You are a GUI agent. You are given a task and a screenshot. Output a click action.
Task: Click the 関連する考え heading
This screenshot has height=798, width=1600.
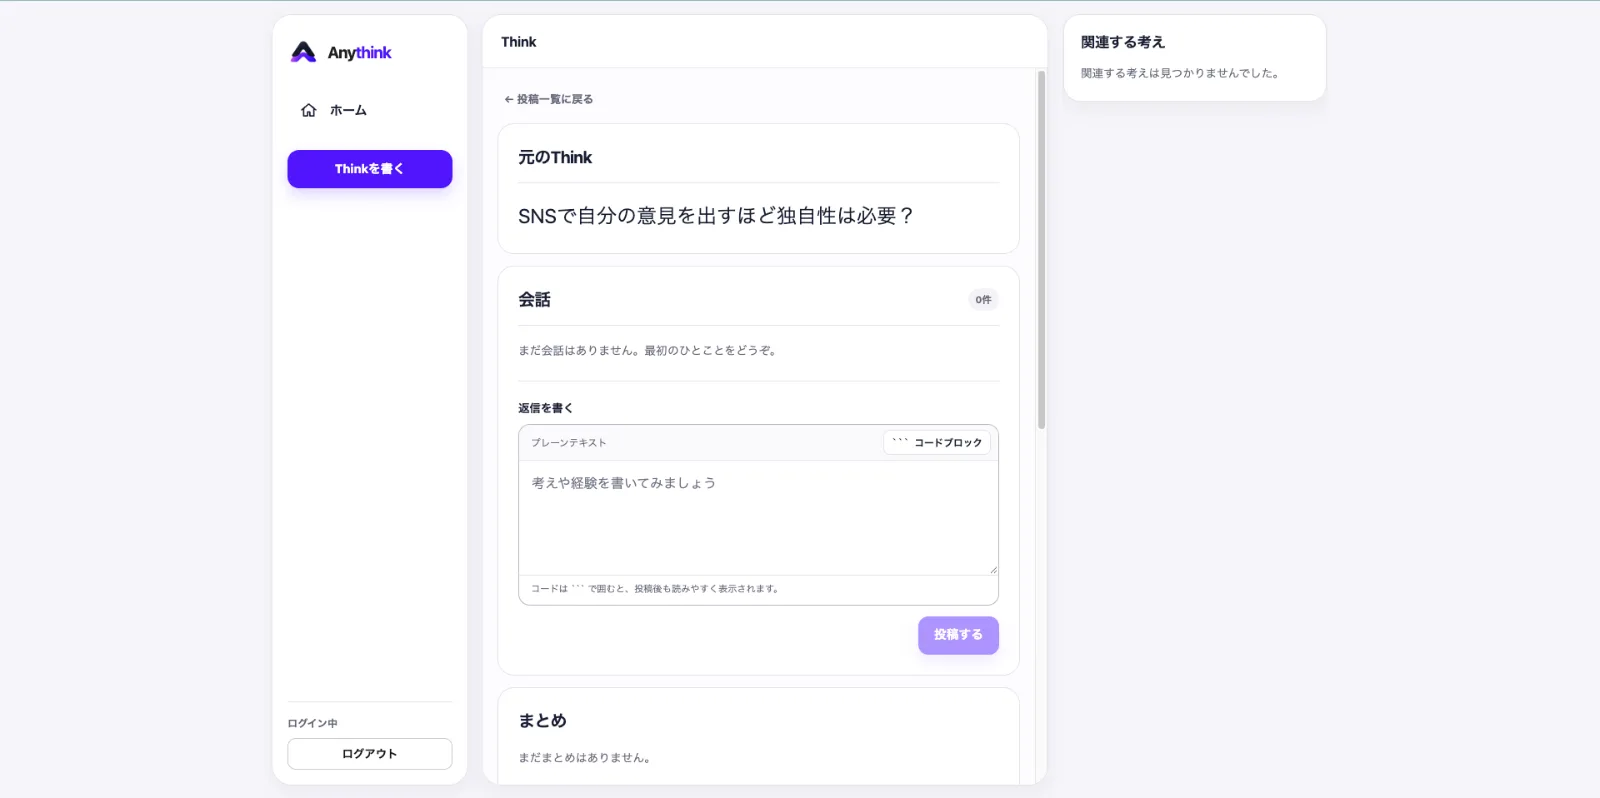(1123, 42)
